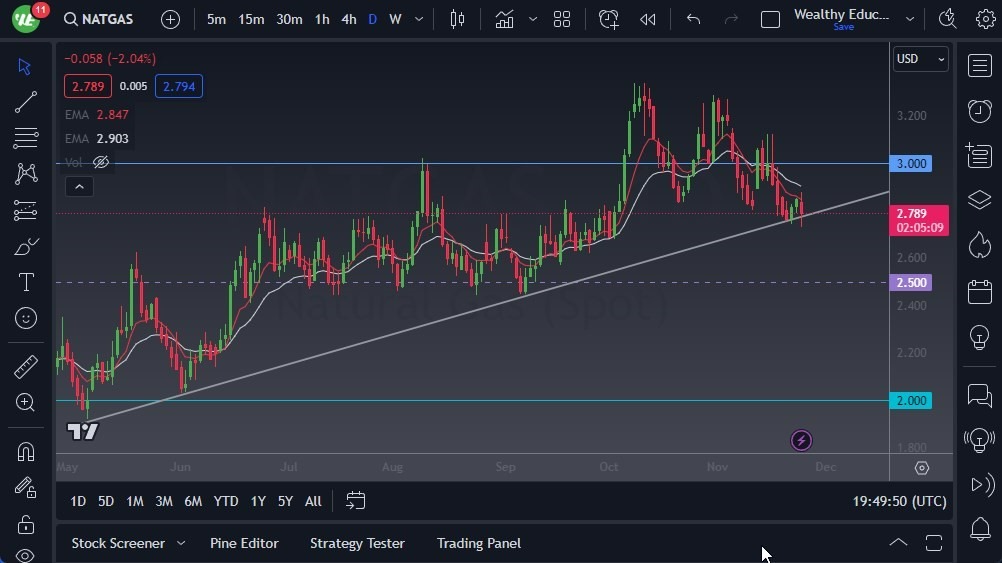Open the USD currency dropdown
Viewport: 1002px width, 563px height.
click(x=920, y=59)
